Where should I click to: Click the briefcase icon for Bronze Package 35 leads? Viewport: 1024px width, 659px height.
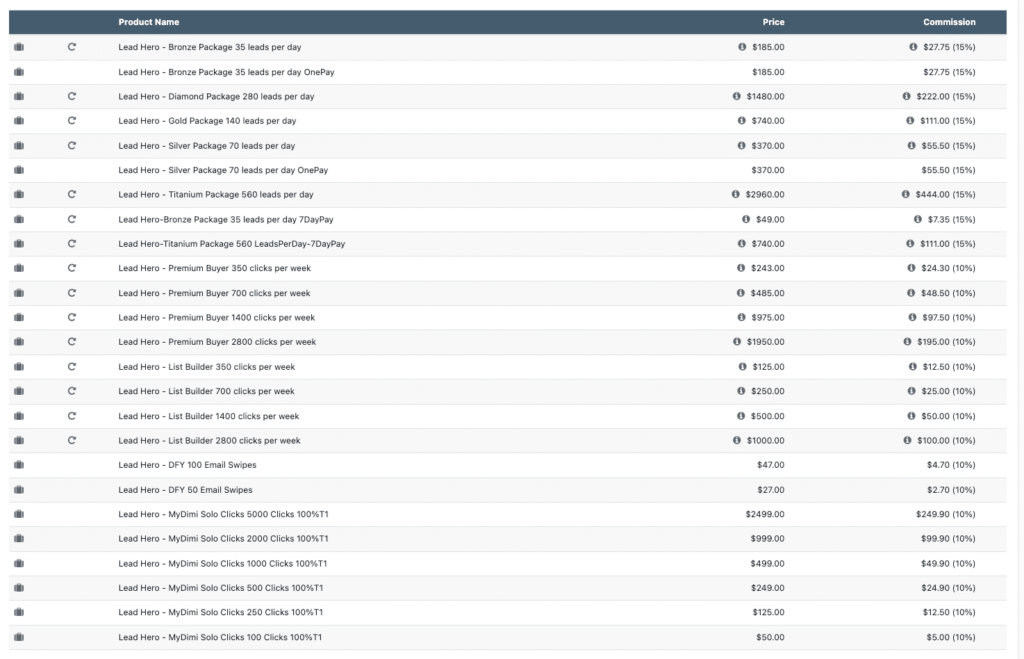pyautogui.click(x=18, y=46)
